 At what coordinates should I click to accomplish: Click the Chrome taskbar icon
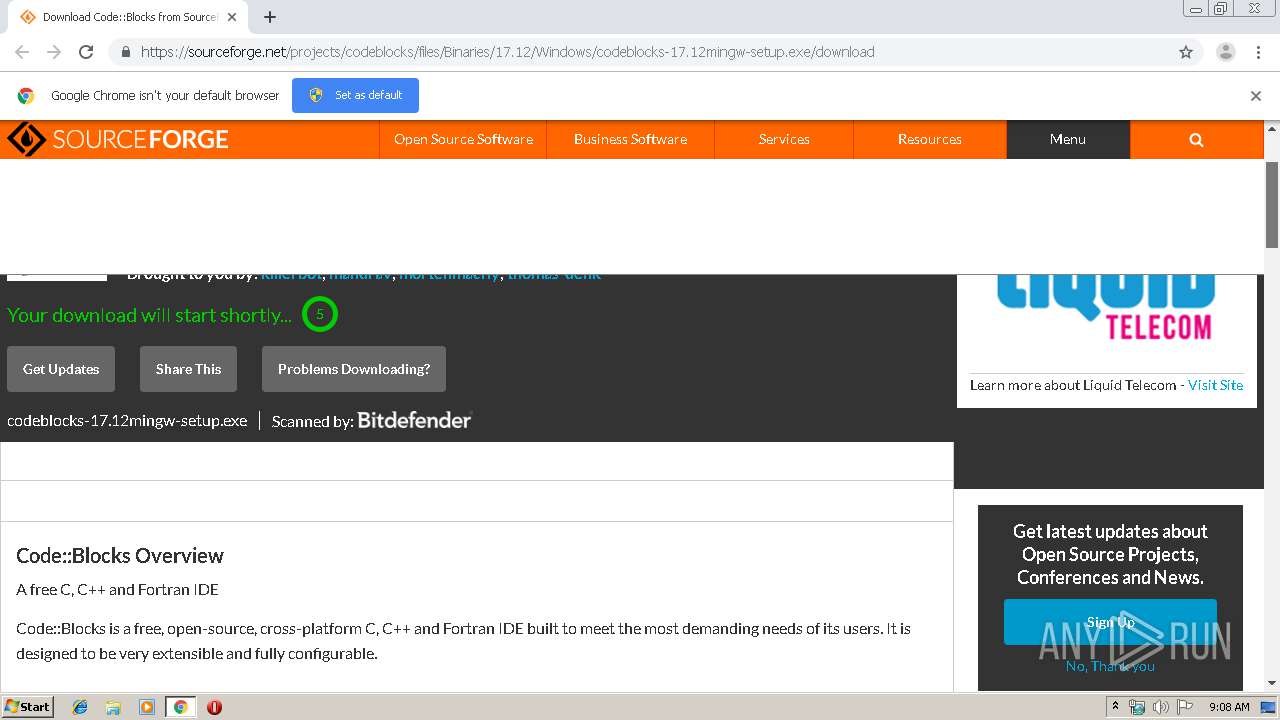181,707
